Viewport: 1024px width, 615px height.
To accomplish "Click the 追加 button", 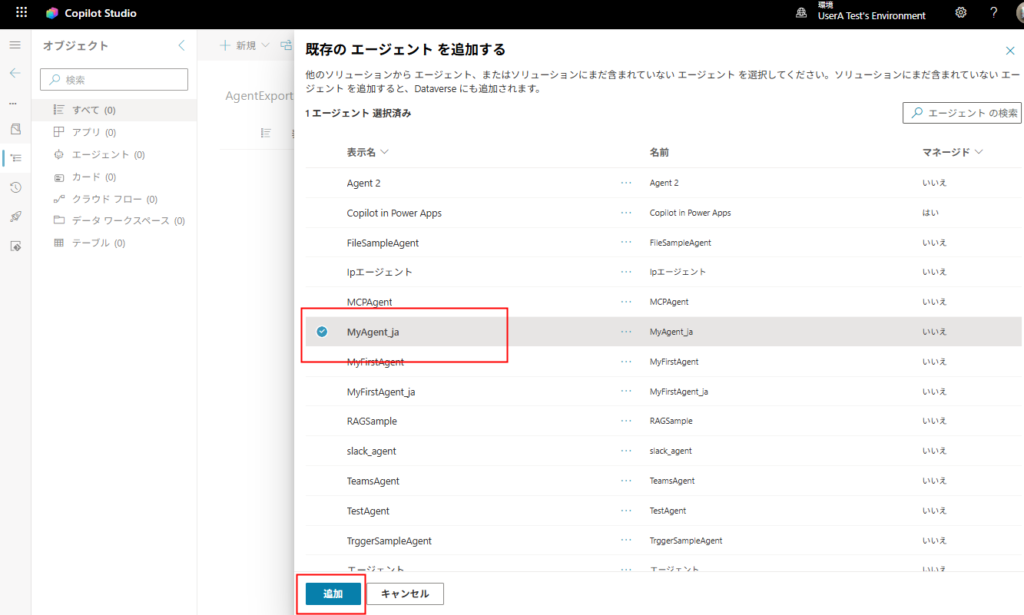I will point(333,594).
